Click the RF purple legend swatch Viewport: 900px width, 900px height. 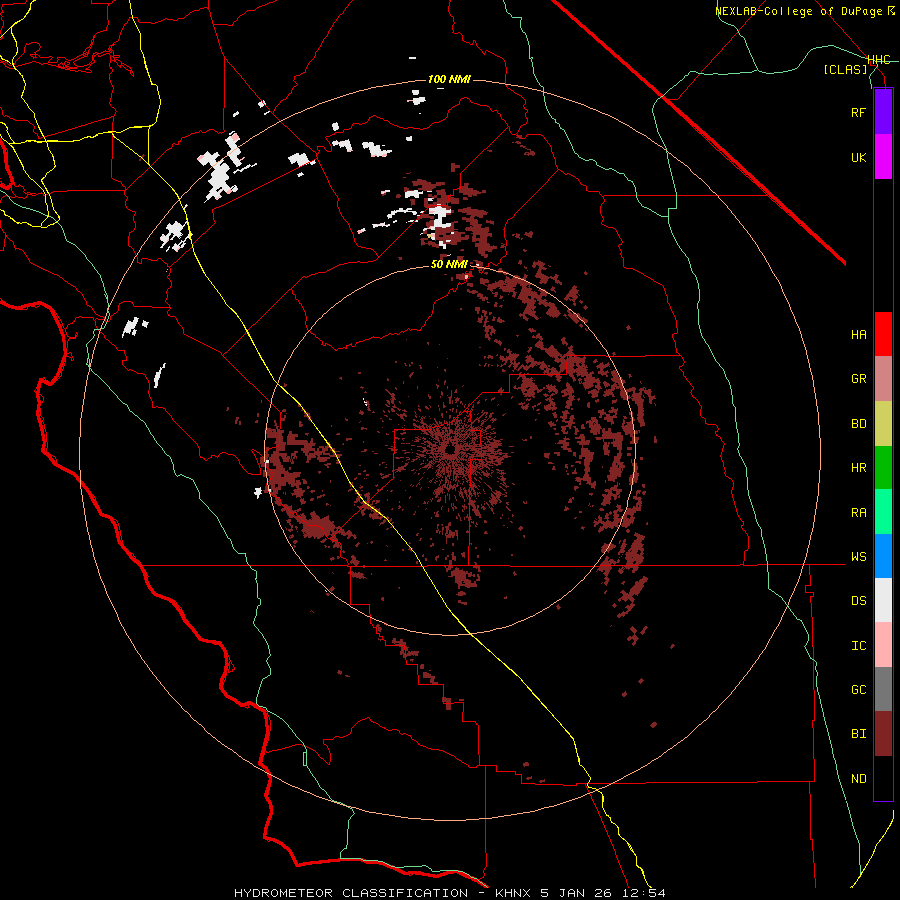[883, 112]
